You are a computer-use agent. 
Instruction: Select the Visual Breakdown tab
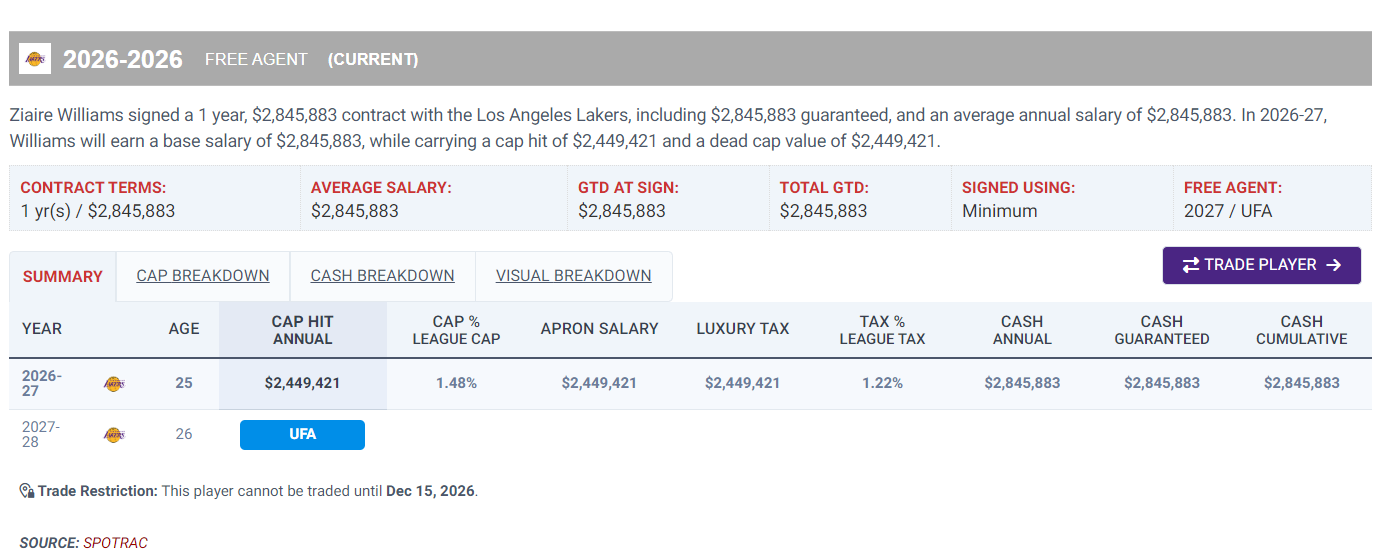pos(574,276)
